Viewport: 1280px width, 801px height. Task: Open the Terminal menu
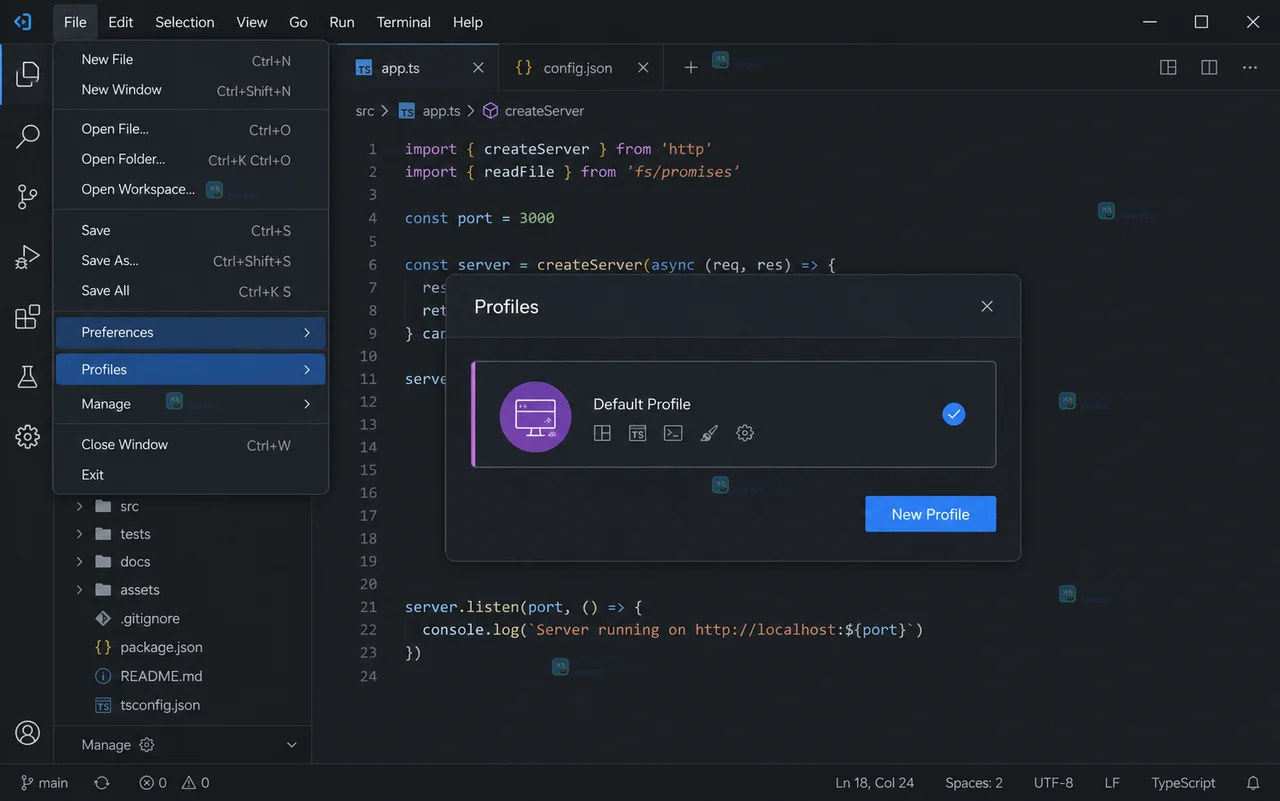point(404,22)
